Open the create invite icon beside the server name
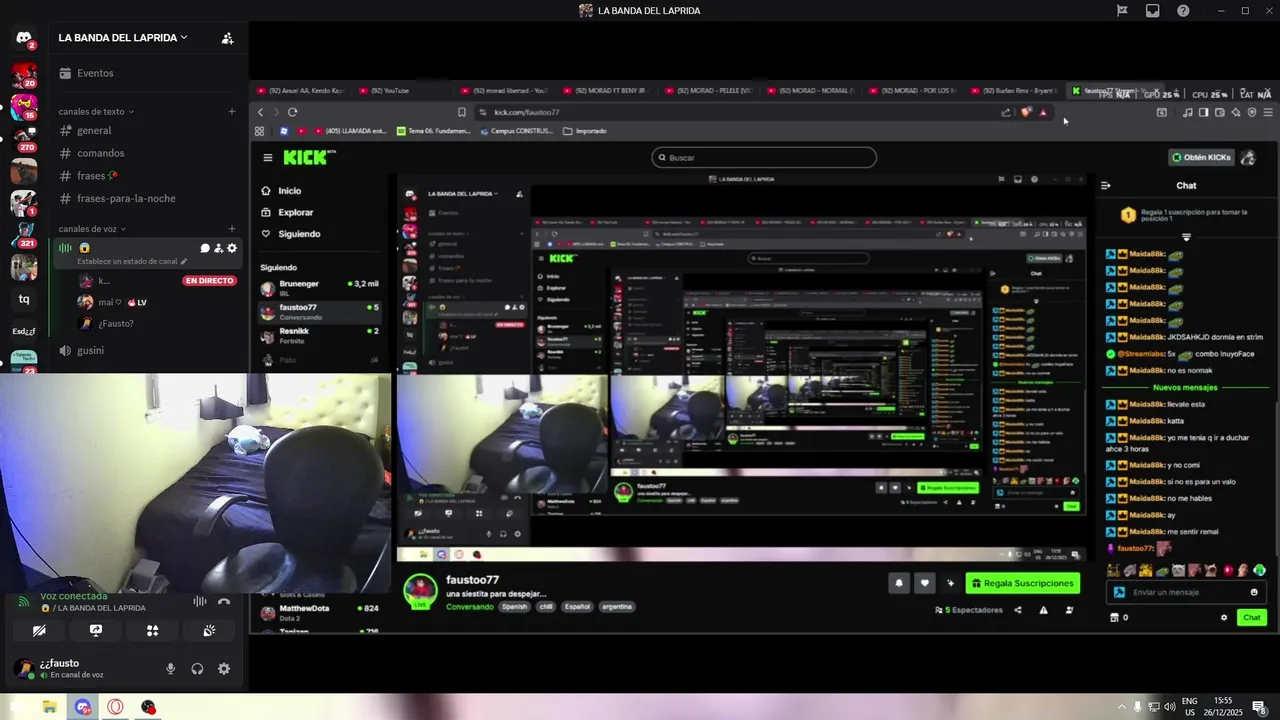Viewport: 1280px width, 720px height. tap(227, 38)
